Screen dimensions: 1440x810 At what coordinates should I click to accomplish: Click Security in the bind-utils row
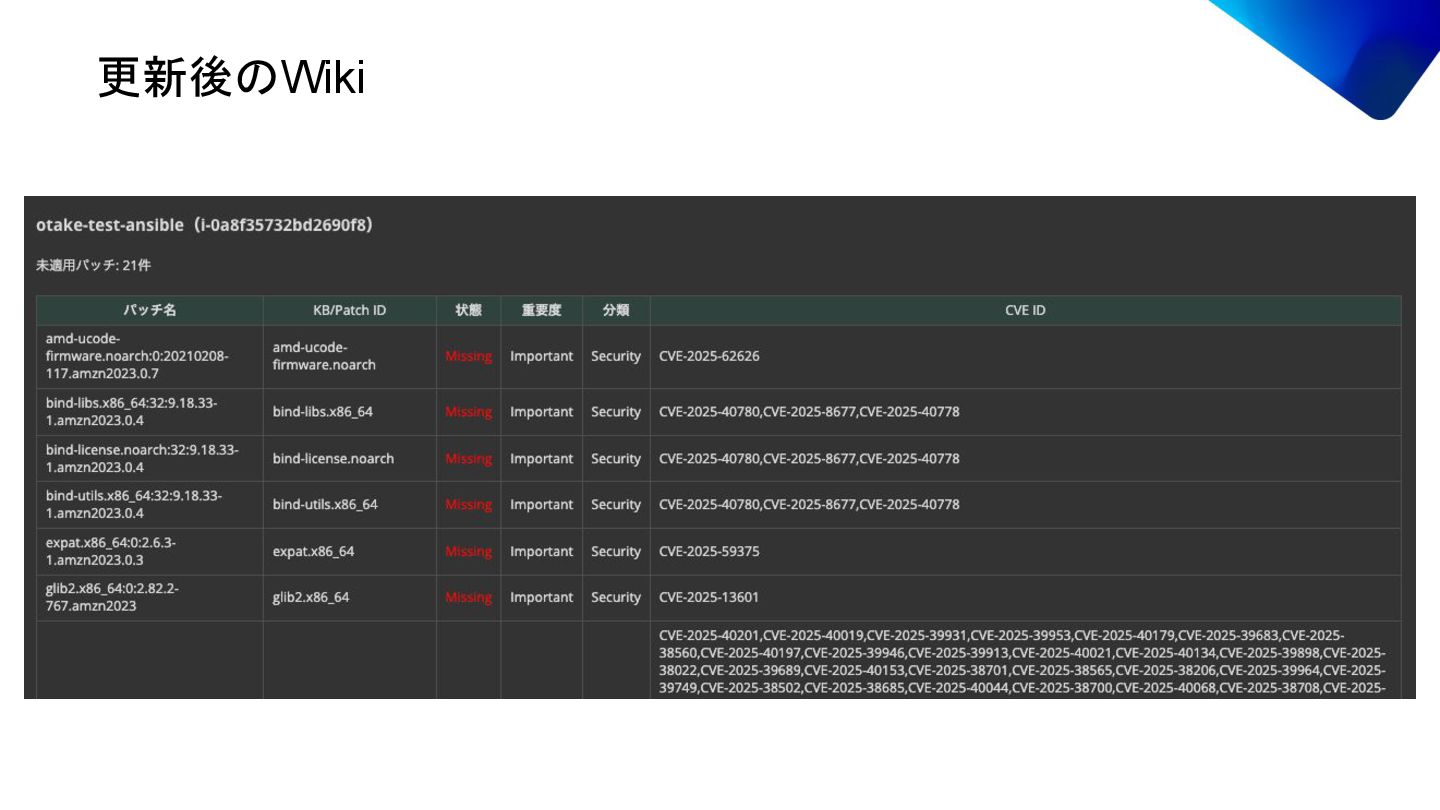615,505
